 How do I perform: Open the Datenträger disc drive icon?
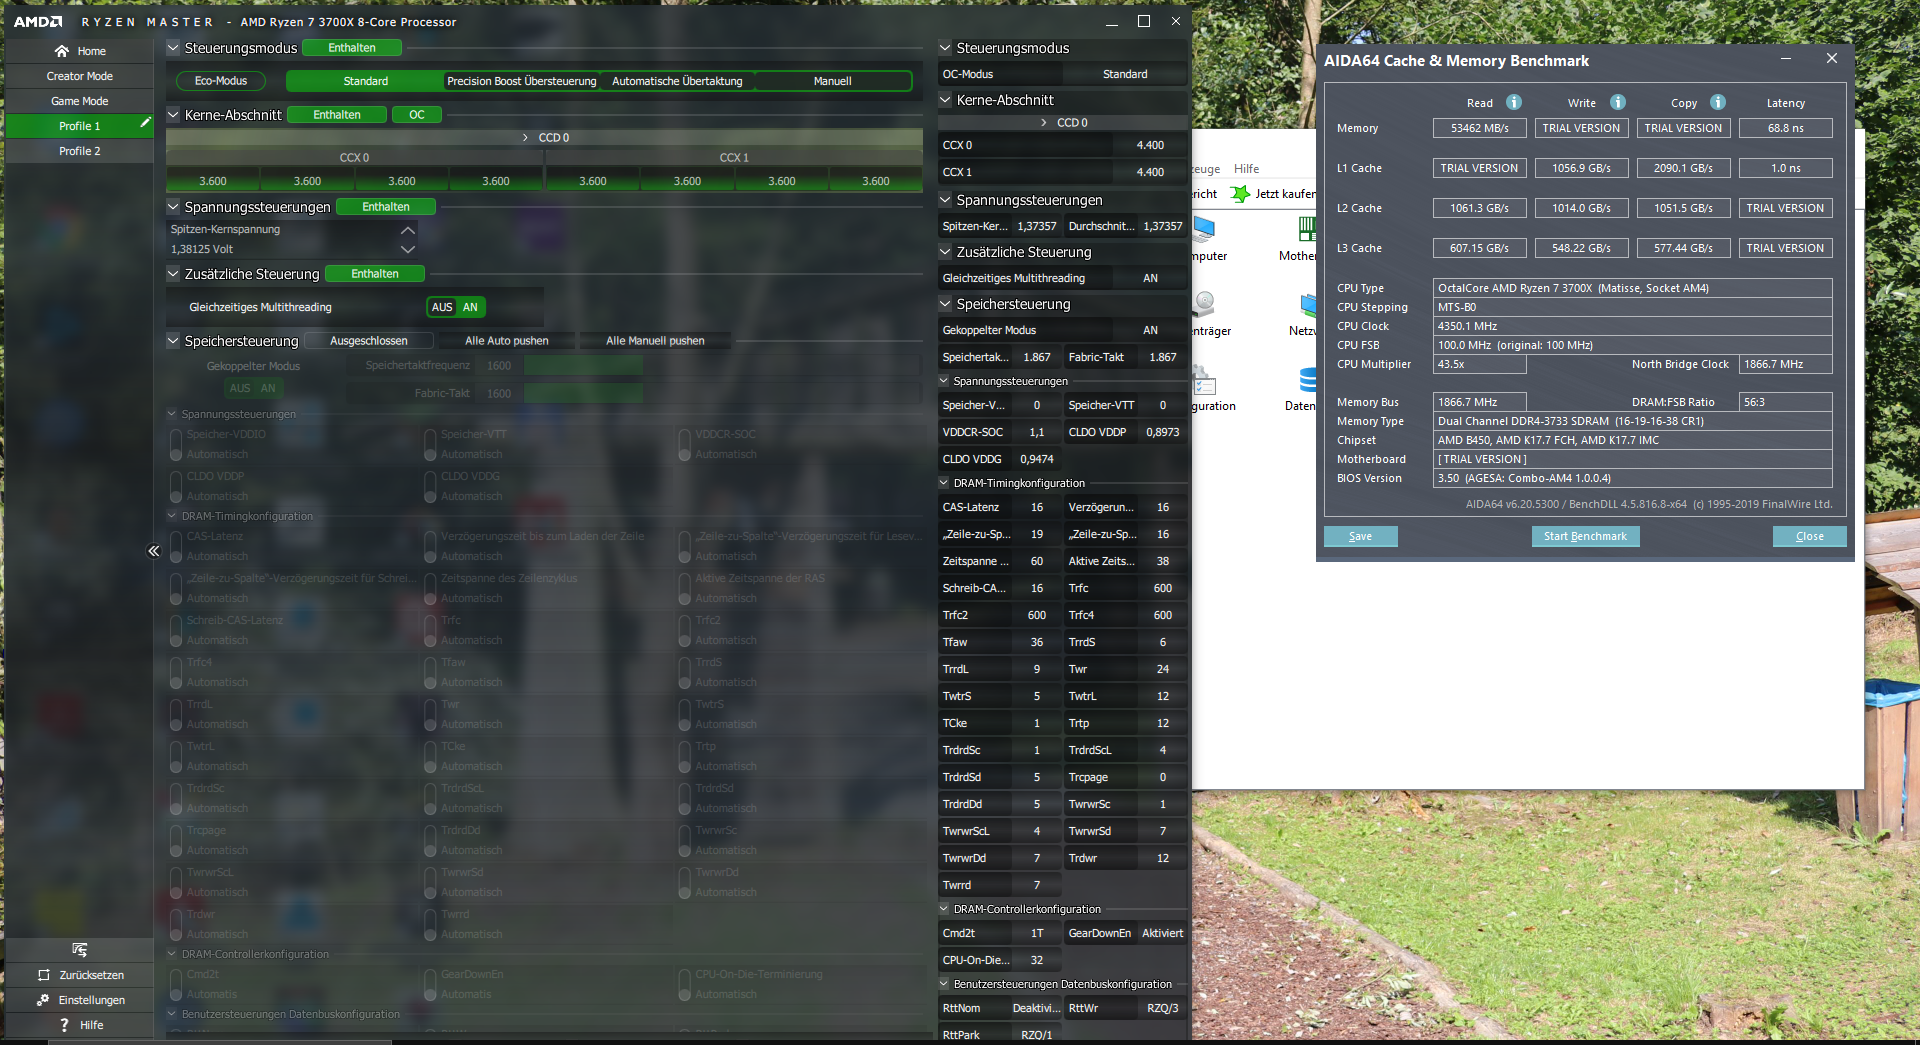tap(1204, 304)
